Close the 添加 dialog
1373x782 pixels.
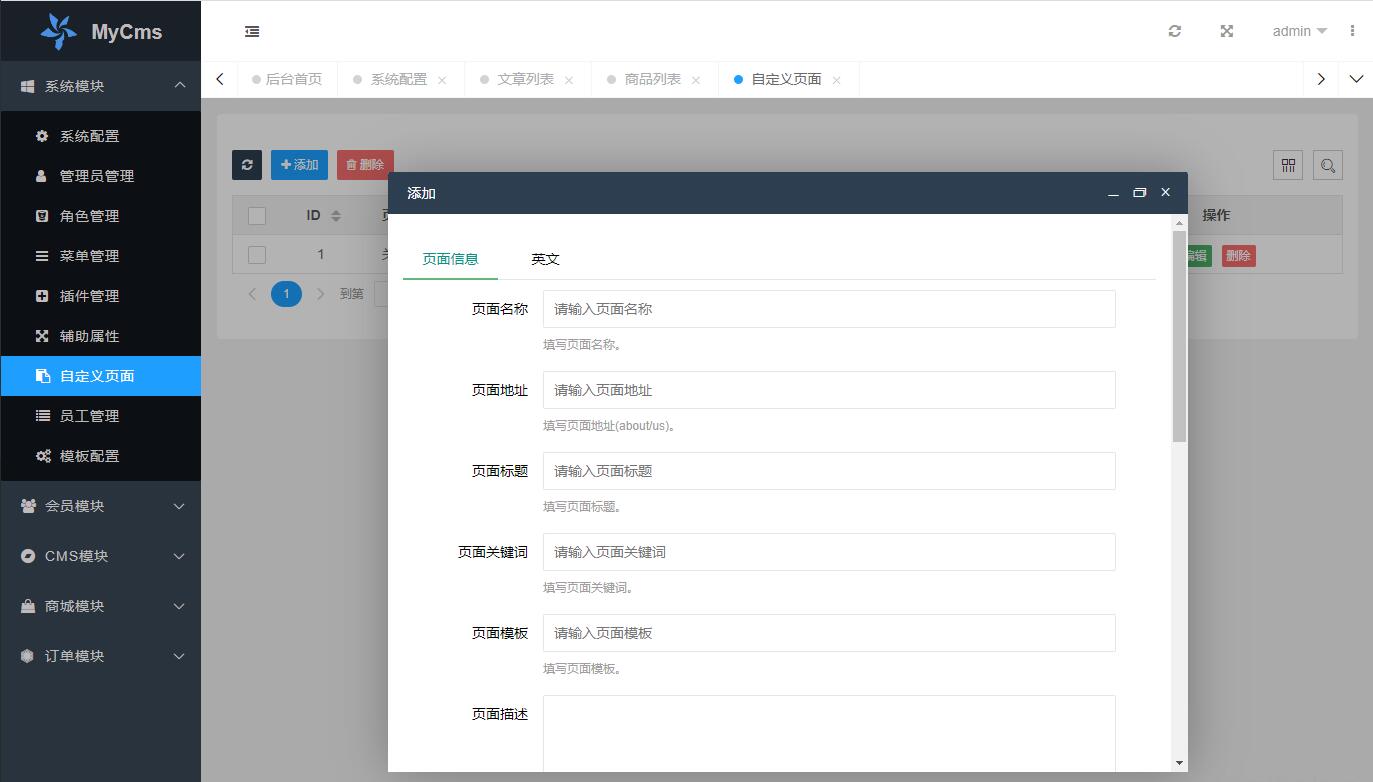tap(1165, 192)
